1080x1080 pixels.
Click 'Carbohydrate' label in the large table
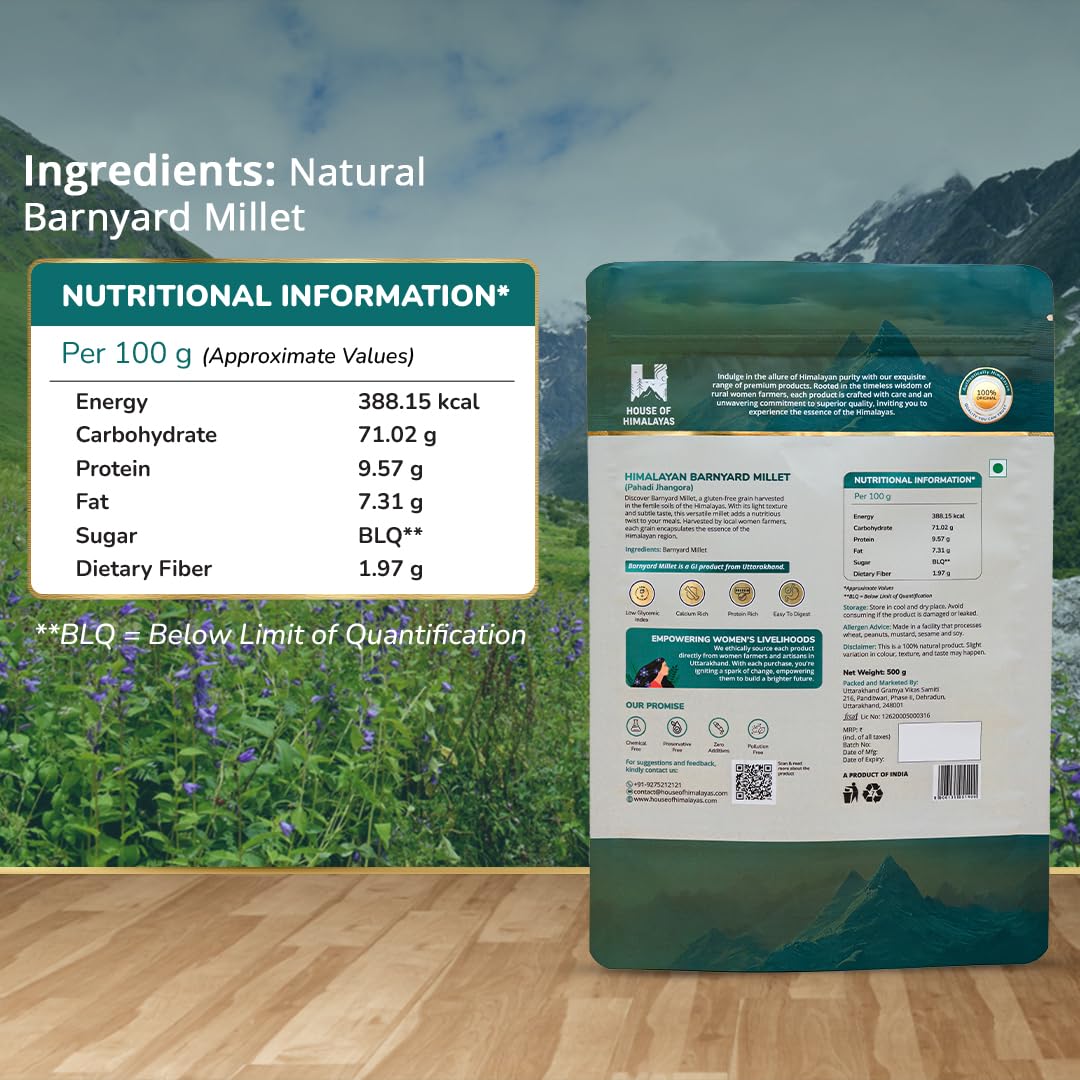click(146, 435)
